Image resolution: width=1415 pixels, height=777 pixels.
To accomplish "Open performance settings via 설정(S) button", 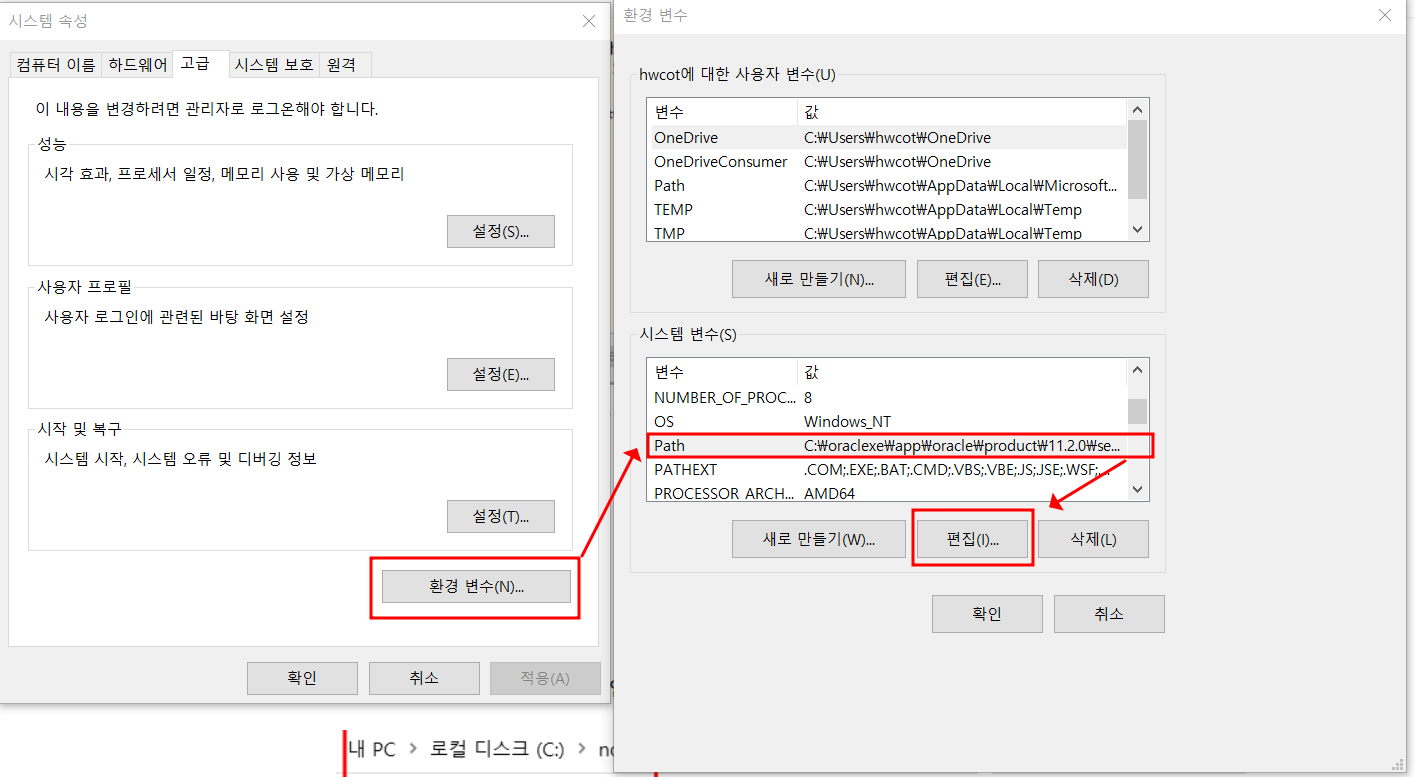I will [500, 231].
